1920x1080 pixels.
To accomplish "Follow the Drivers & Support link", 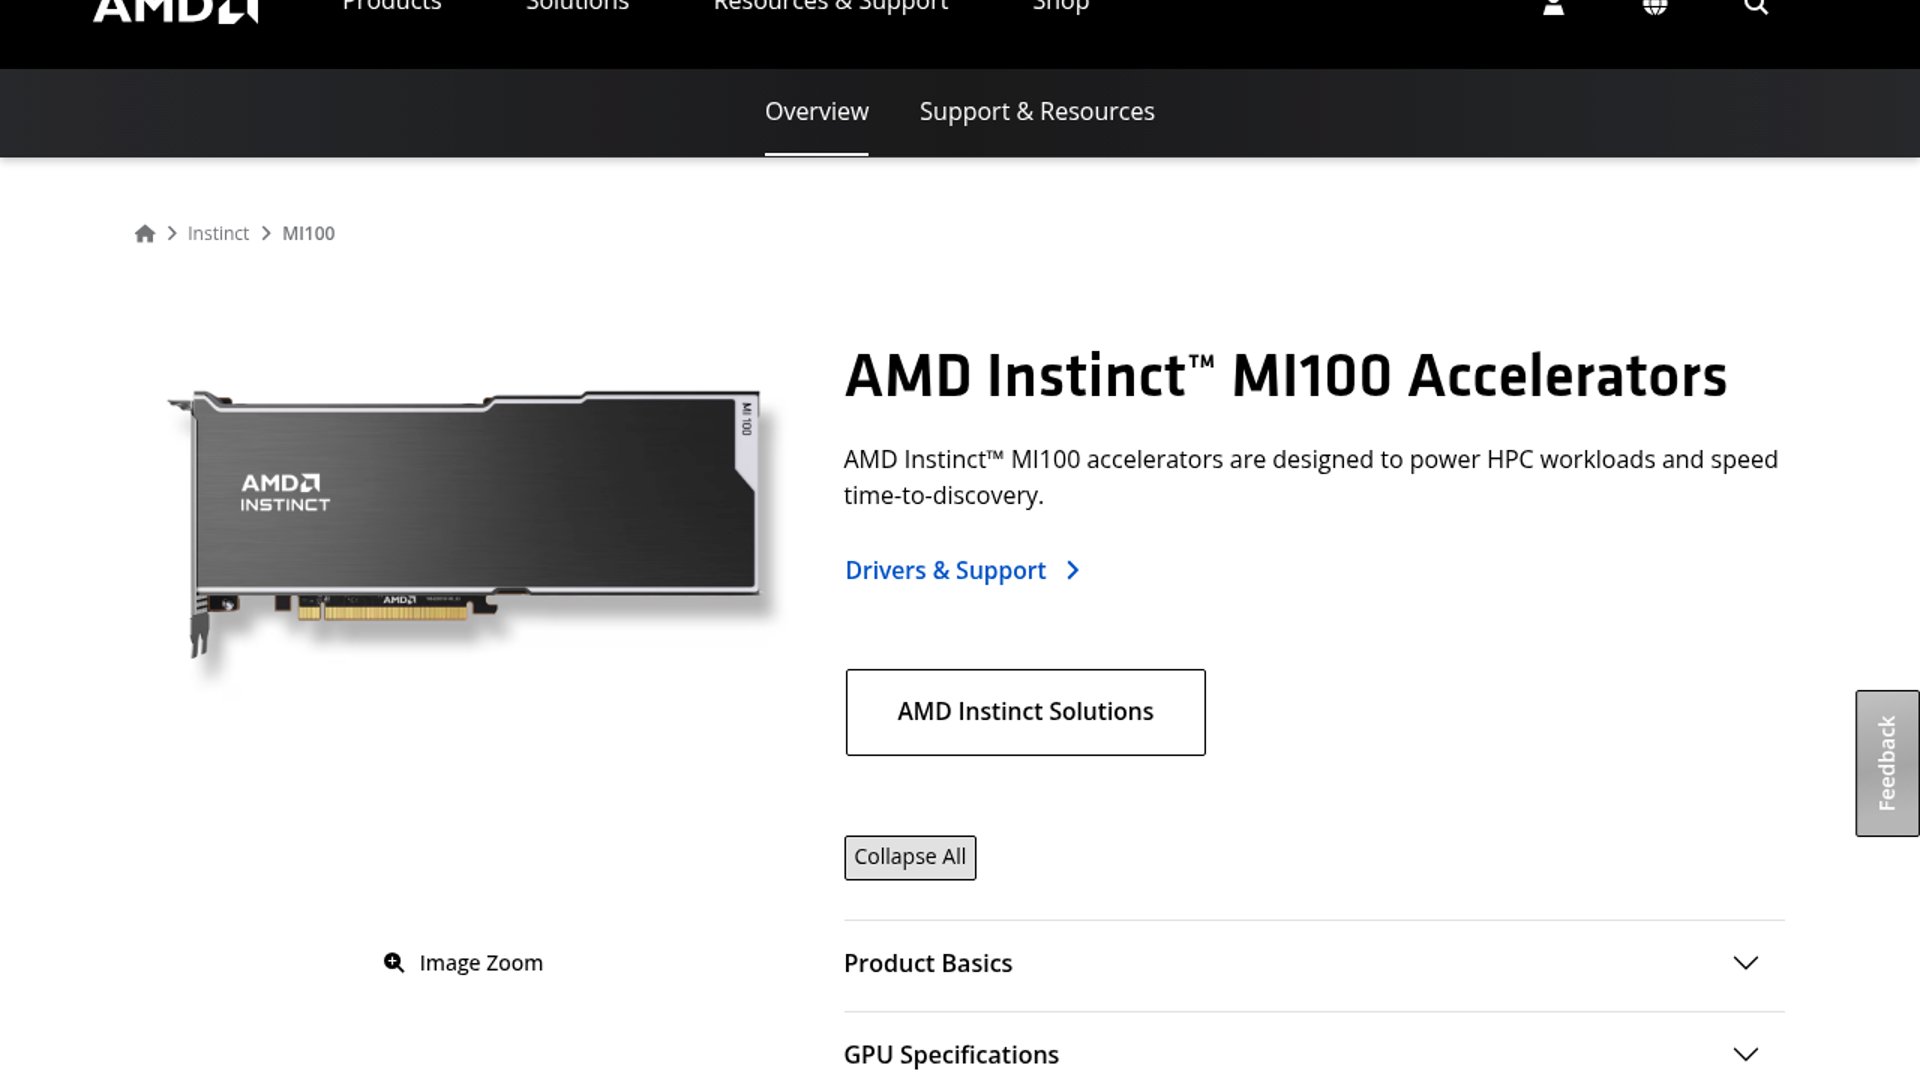I will pos(945,570).
